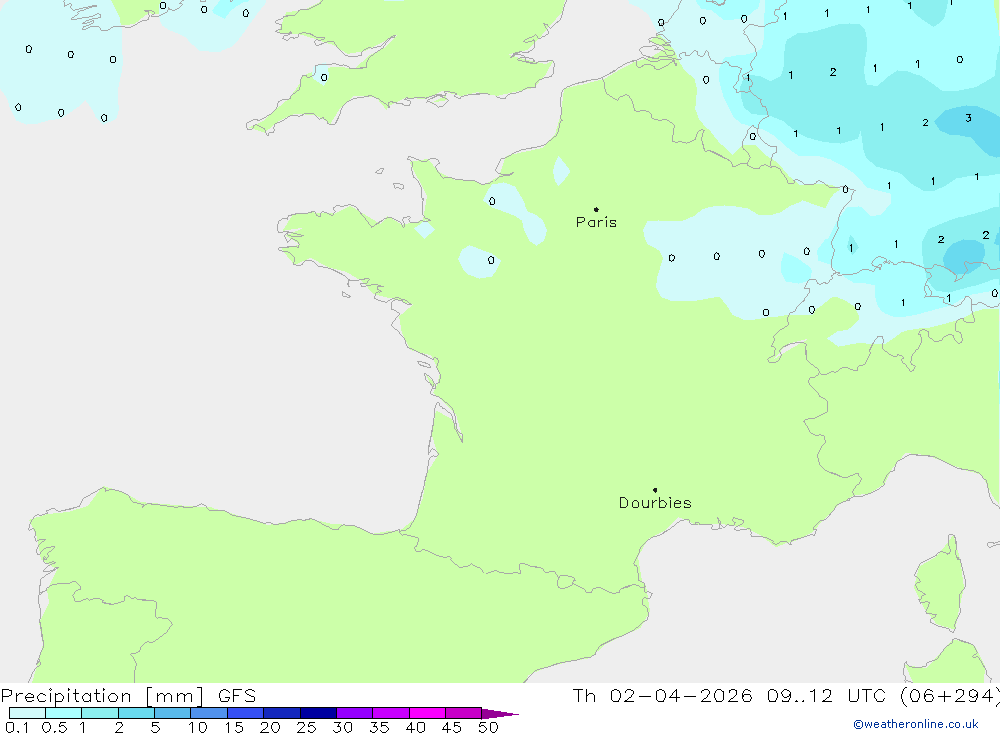Select the 45 mm magenta legend swatch
Viewport: 1000px width, 733px height.
pyautogui.click(x=463, y=713)
